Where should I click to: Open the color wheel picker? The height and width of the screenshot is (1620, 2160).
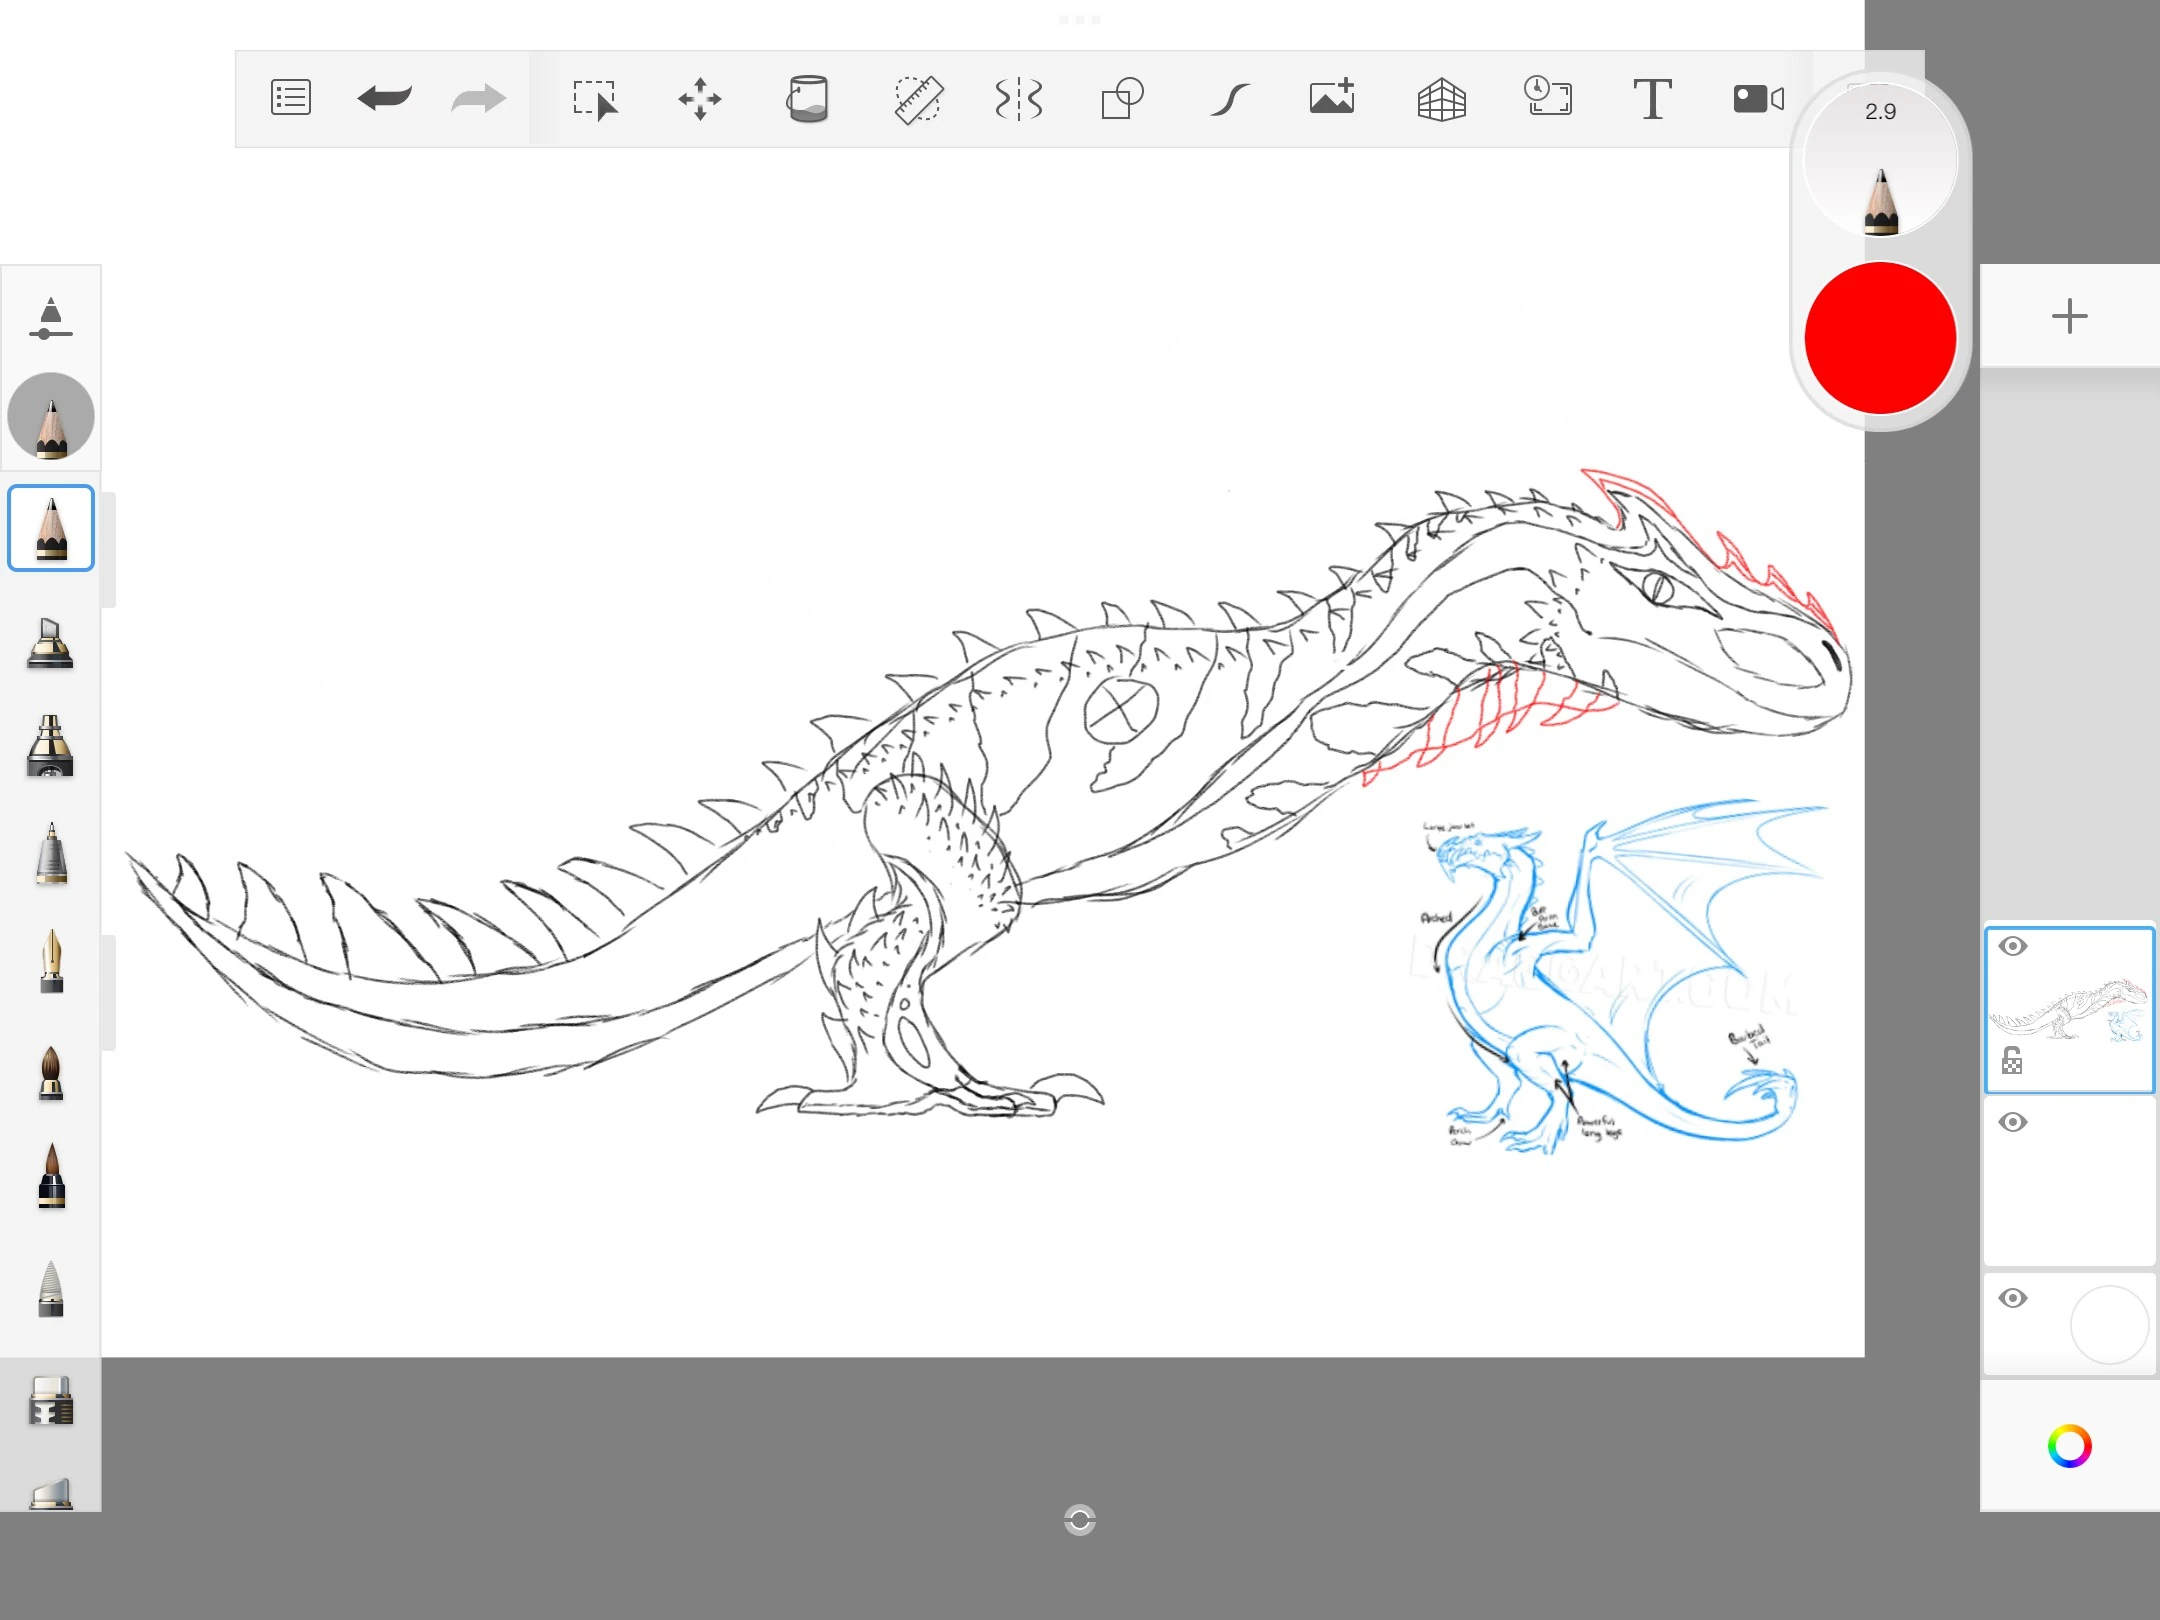2069,1446
